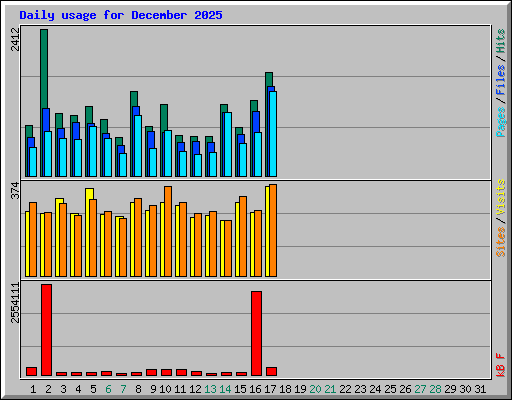Viewport: 512px width, 400px height.
Task: Click the day 29 axis label
Action: click(x=450, y=389)
